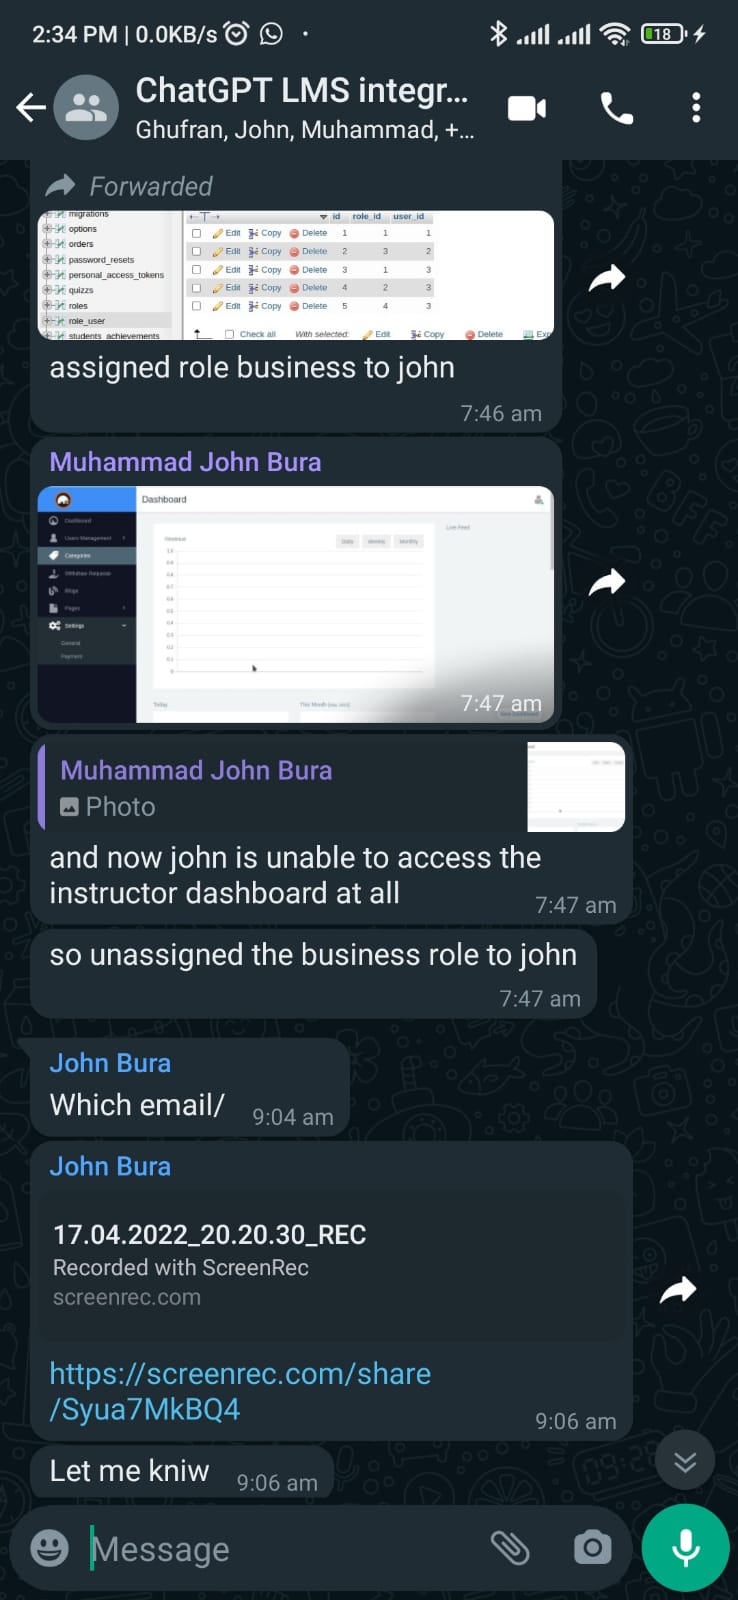The height and width of the screenshot is (1600, 738).
Task: Jump to latest messages with down chevrons
Action: click(685, 1461)
